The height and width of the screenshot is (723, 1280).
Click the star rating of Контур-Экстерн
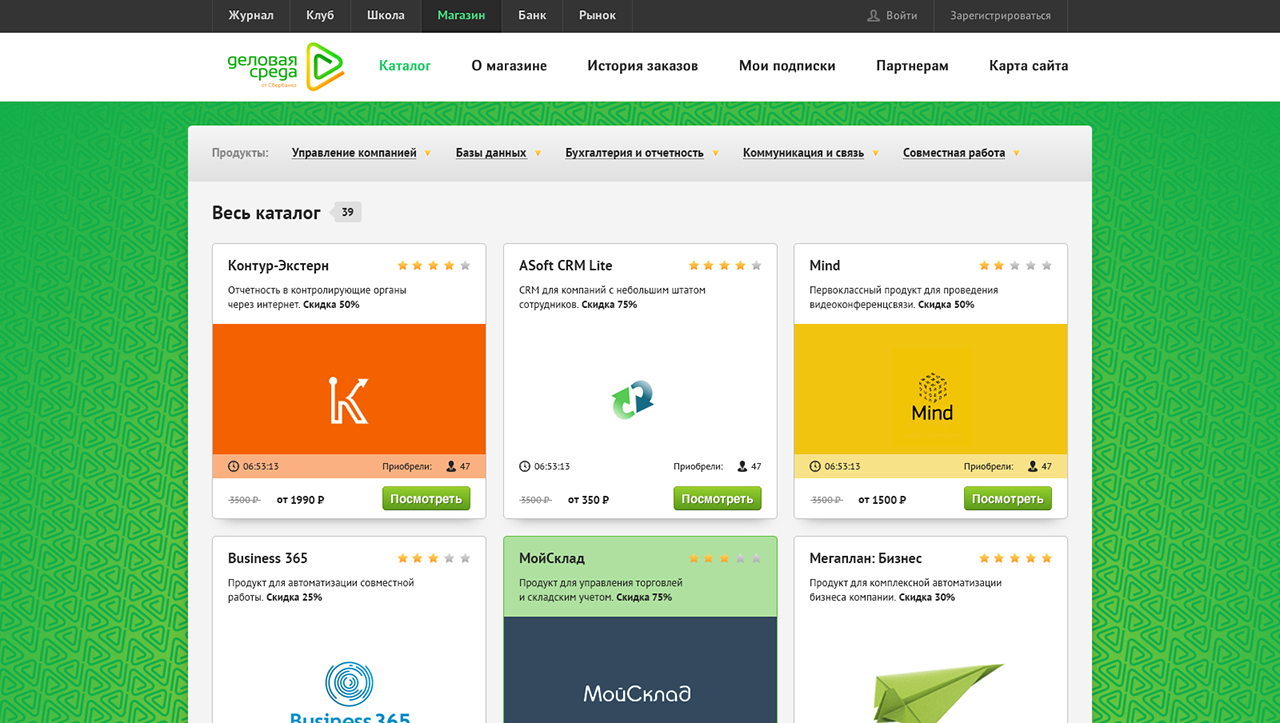click(x=434, y=266)
